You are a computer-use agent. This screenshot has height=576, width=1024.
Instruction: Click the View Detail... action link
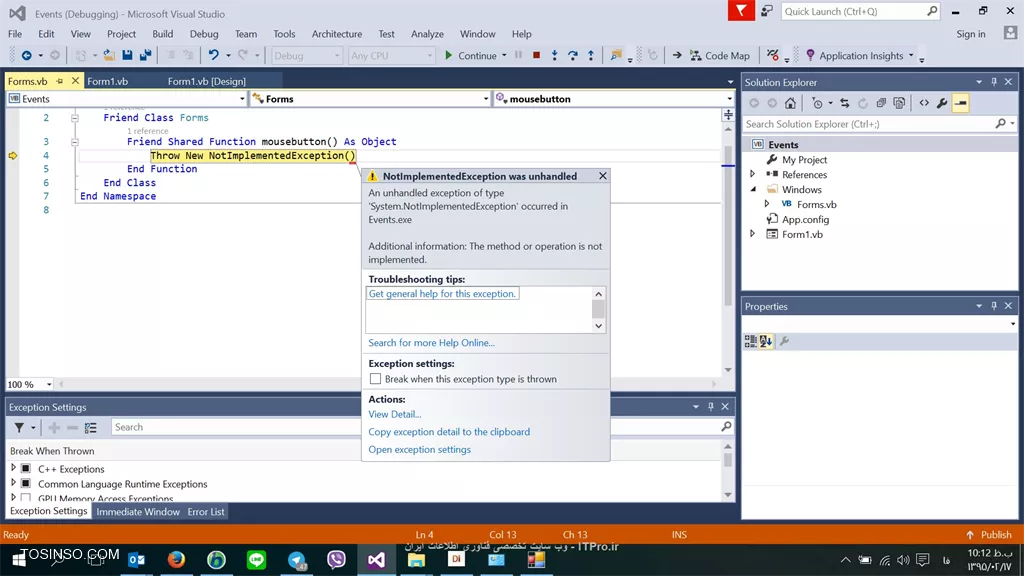(x=394, y=414)
